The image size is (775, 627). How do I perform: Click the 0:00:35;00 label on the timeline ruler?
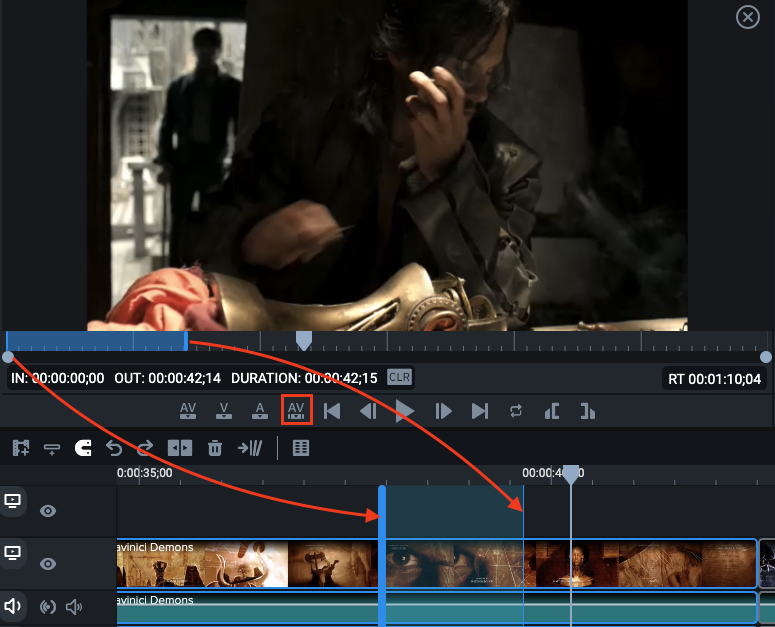145,473
